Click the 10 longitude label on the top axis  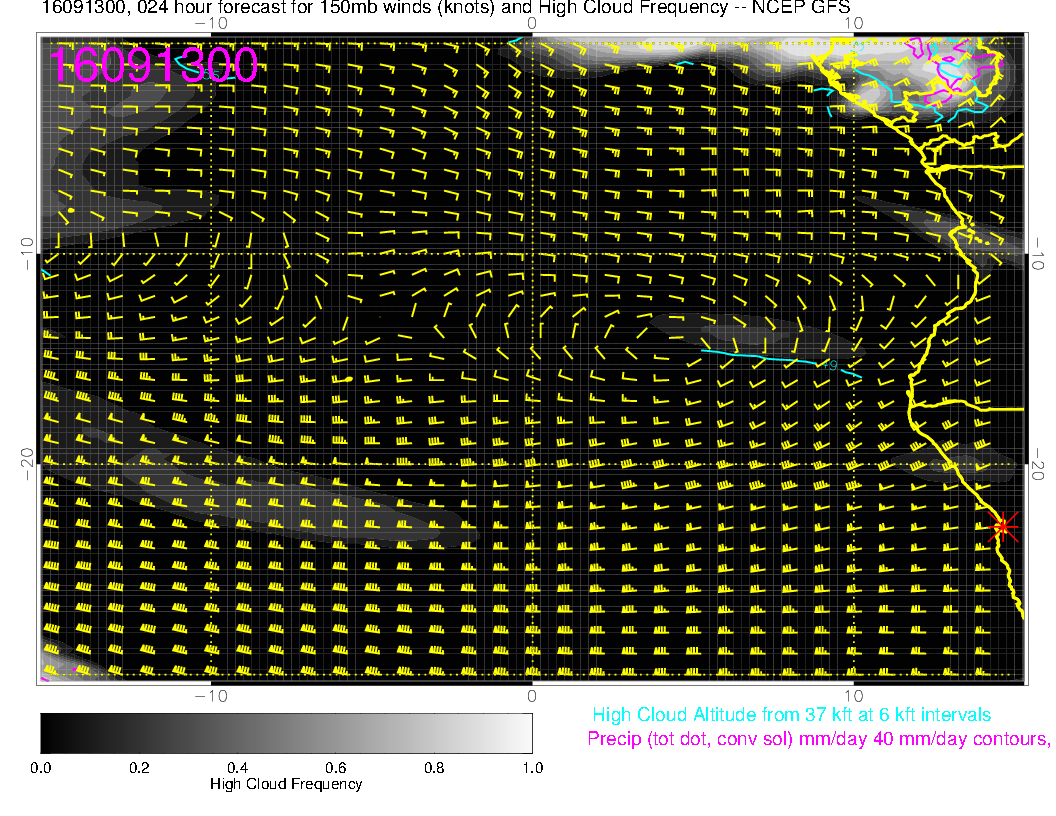point(853,22)
